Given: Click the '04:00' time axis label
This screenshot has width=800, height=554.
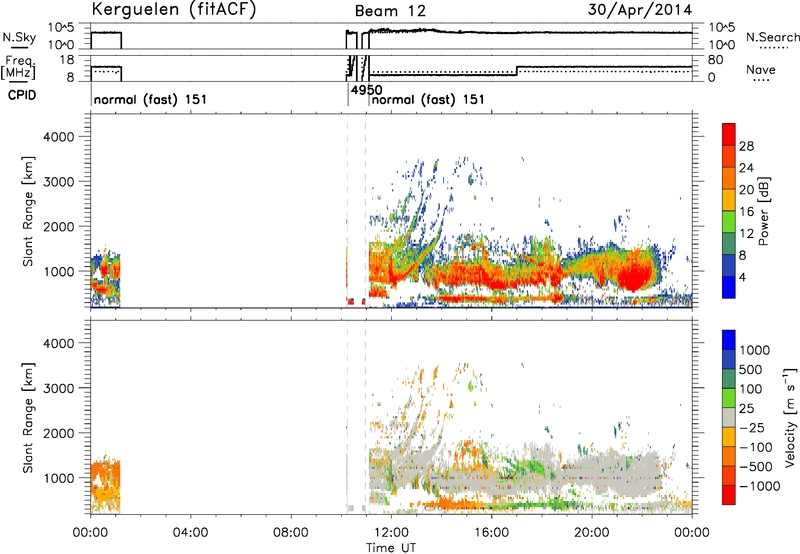Looking at the screenshot, I should click(190, 533).
